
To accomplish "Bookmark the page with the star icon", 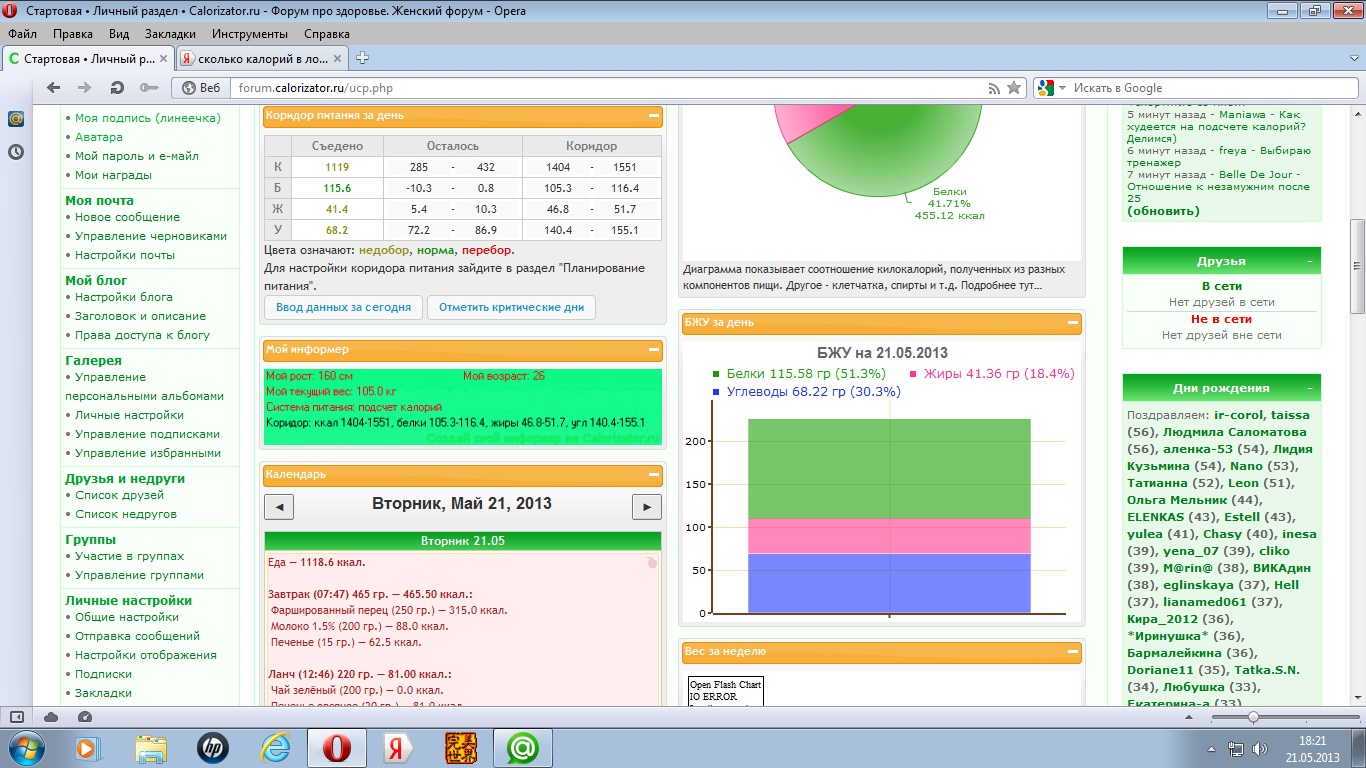I will pyautogui.click(x=1013, y=88).
